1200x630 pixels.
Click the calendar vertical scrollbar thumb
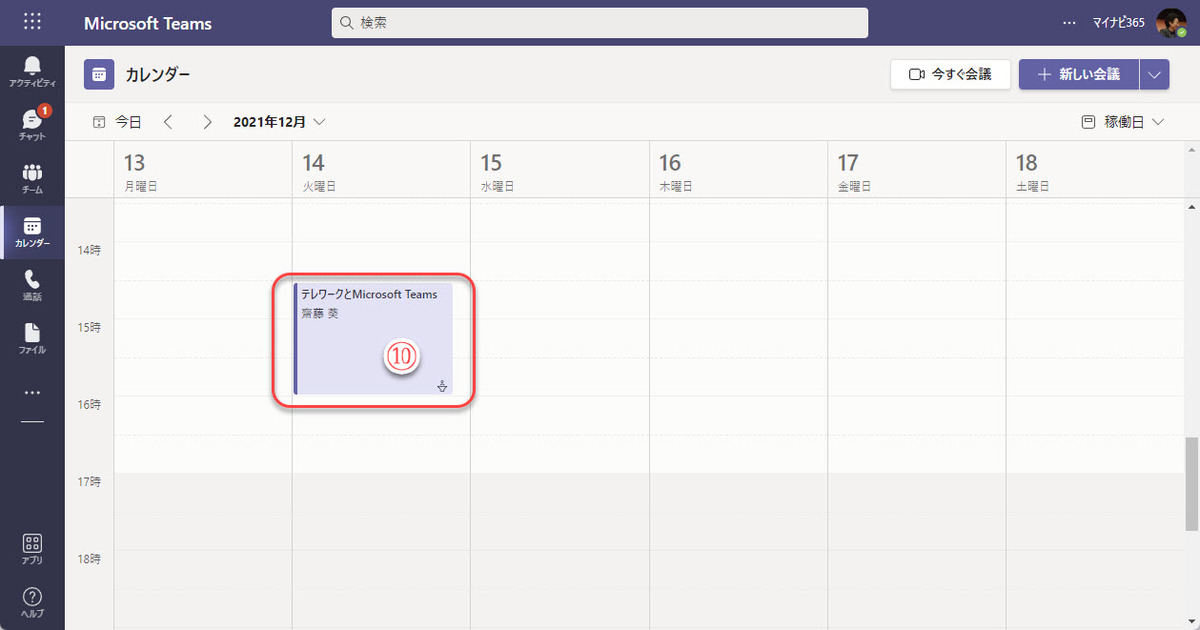(1191, 483)
